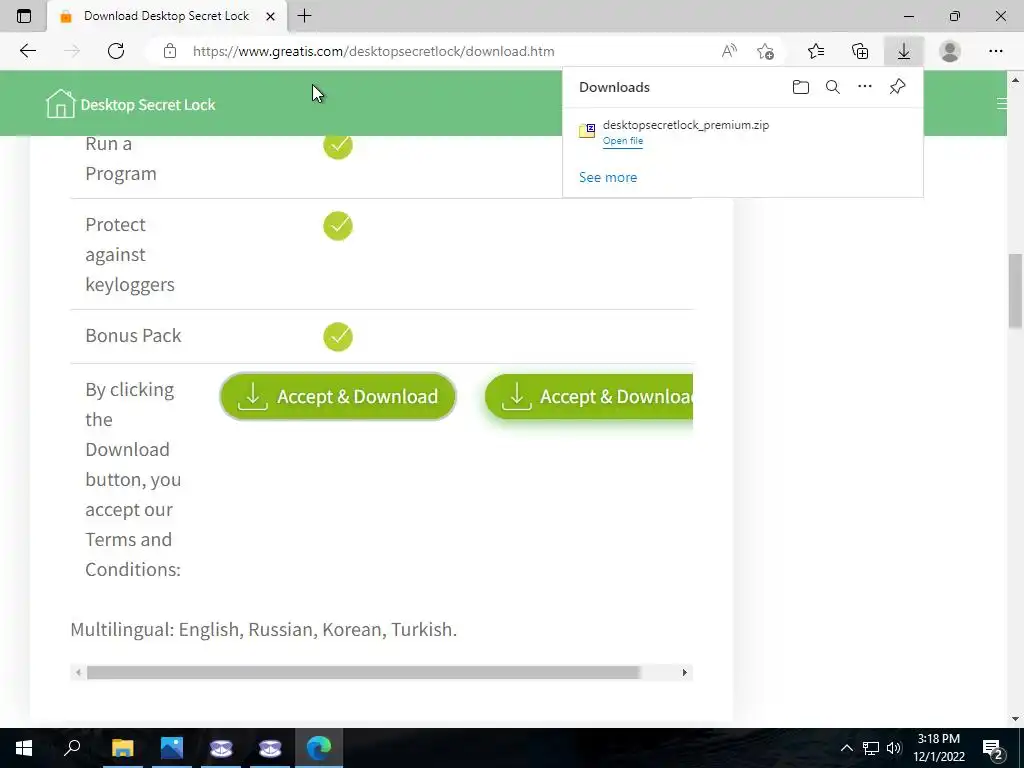This screenshot has width=1024, height=768.
Task: Open taskbar search magnifier
Action: (72, 748)
